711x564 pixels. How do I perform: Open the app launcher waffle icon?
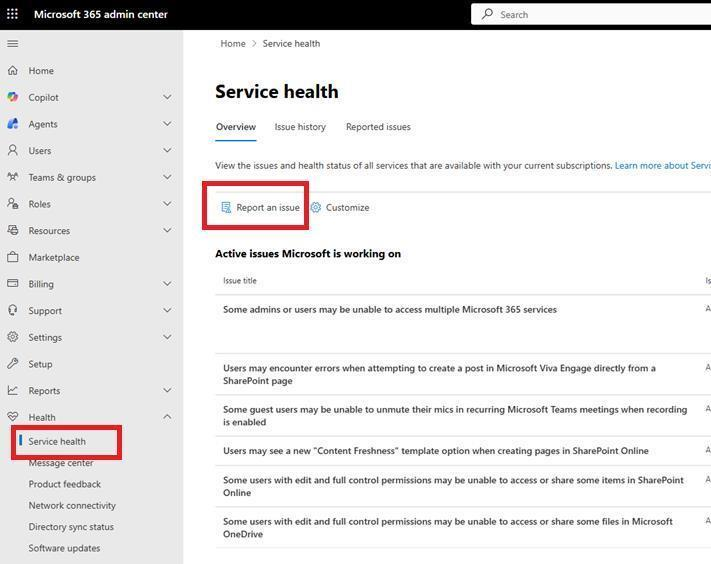(12, 14)
